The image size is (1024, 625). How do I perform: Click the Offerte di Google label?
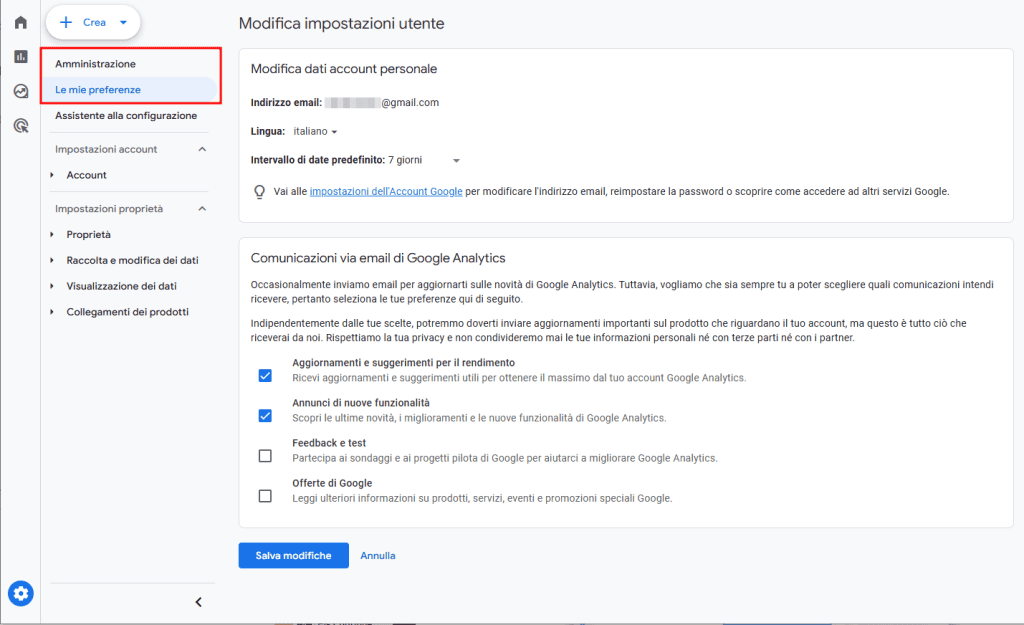coord(332,483)
